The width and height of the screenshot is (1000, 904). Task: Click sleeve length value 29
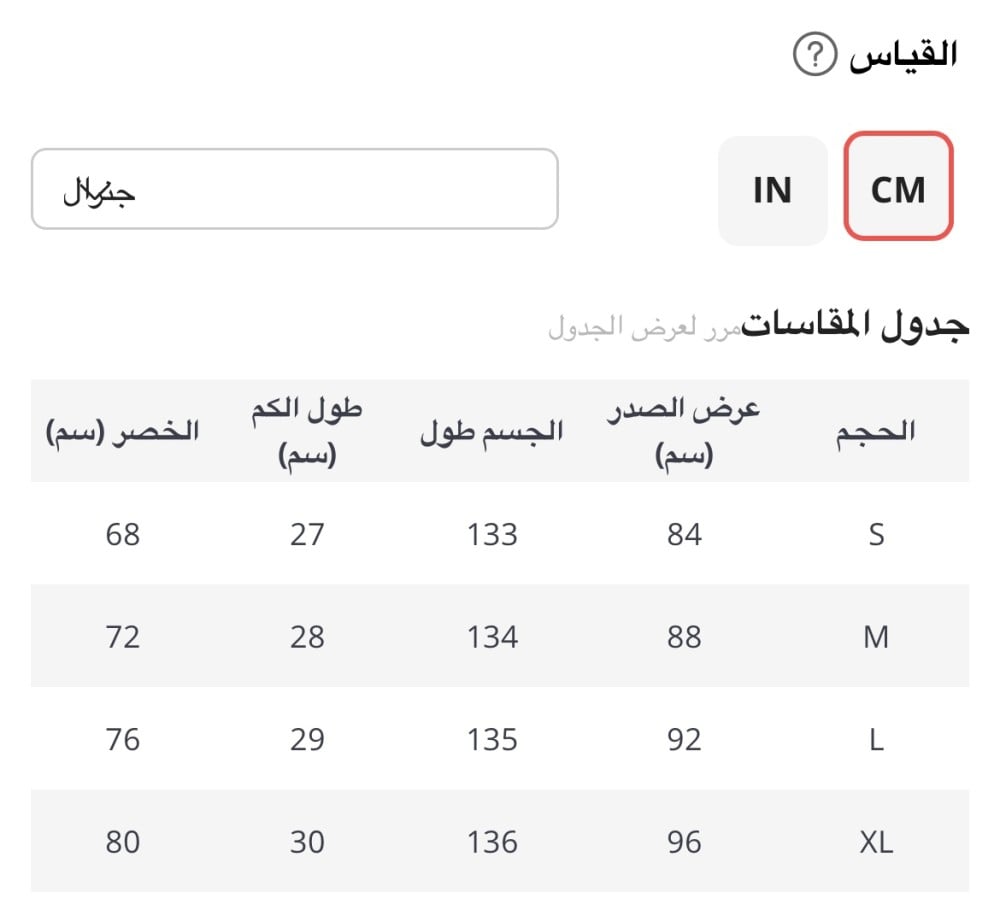pyautogui.click(x=307, y=740)
